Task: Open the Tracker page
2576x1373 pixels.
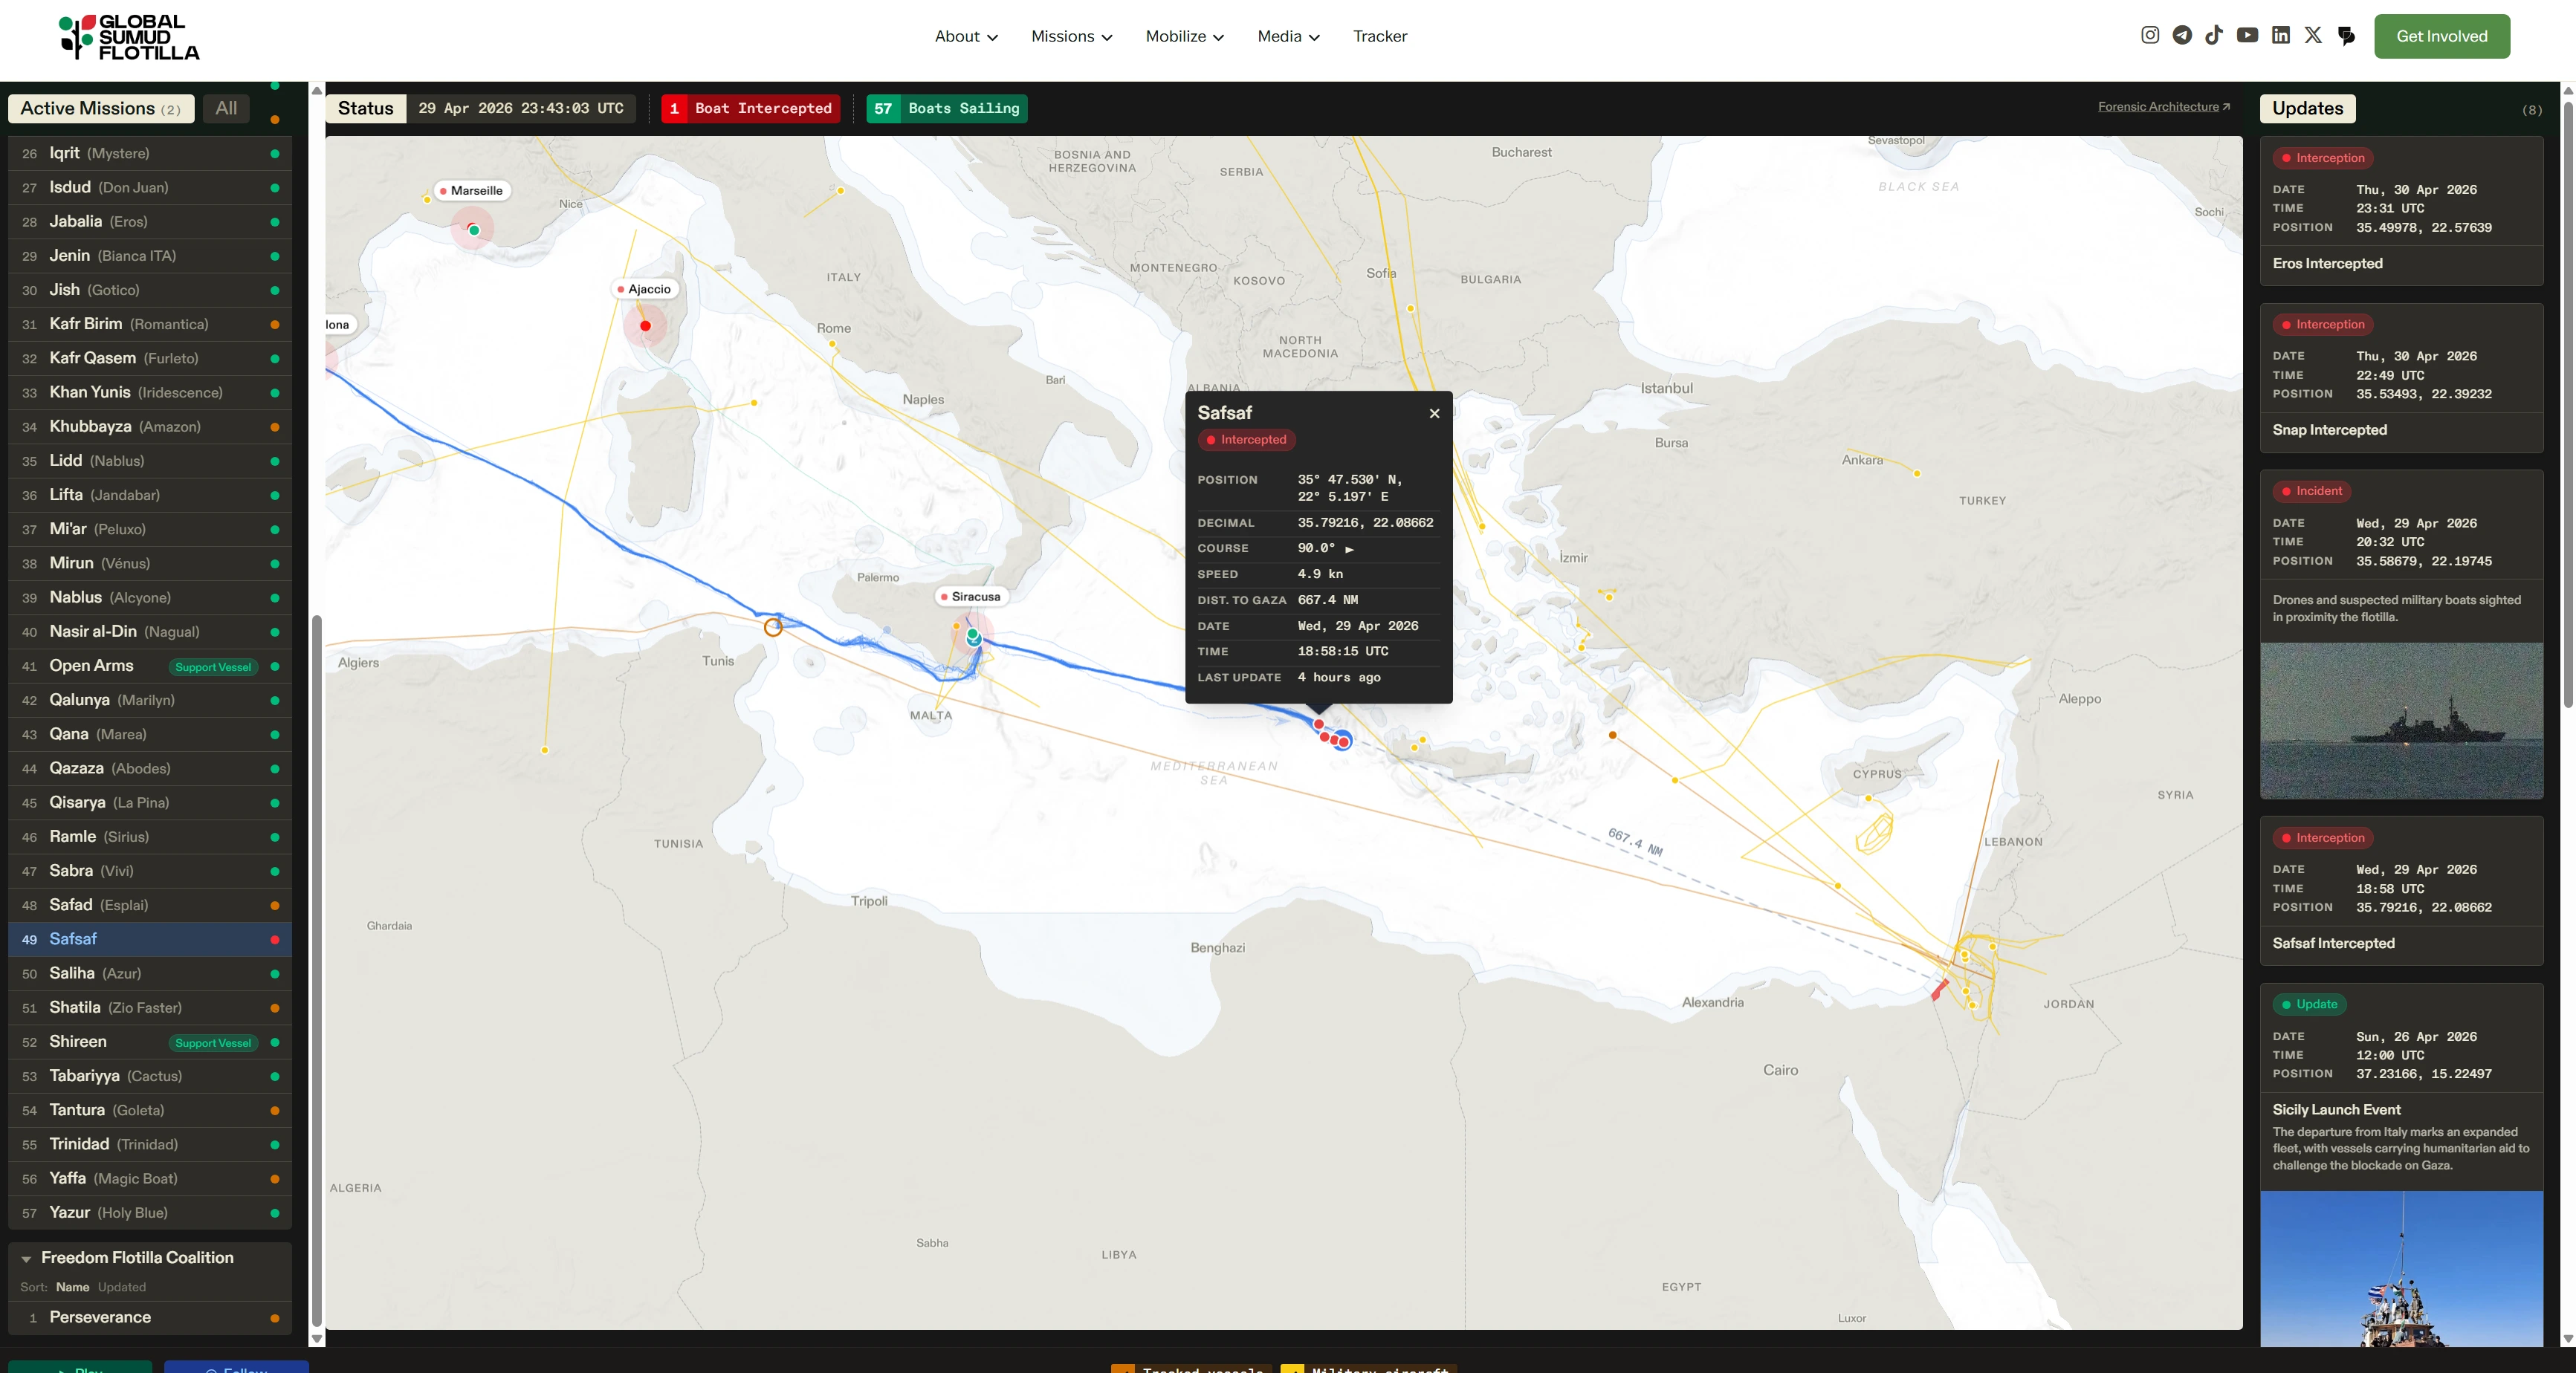Action: 1379,36
